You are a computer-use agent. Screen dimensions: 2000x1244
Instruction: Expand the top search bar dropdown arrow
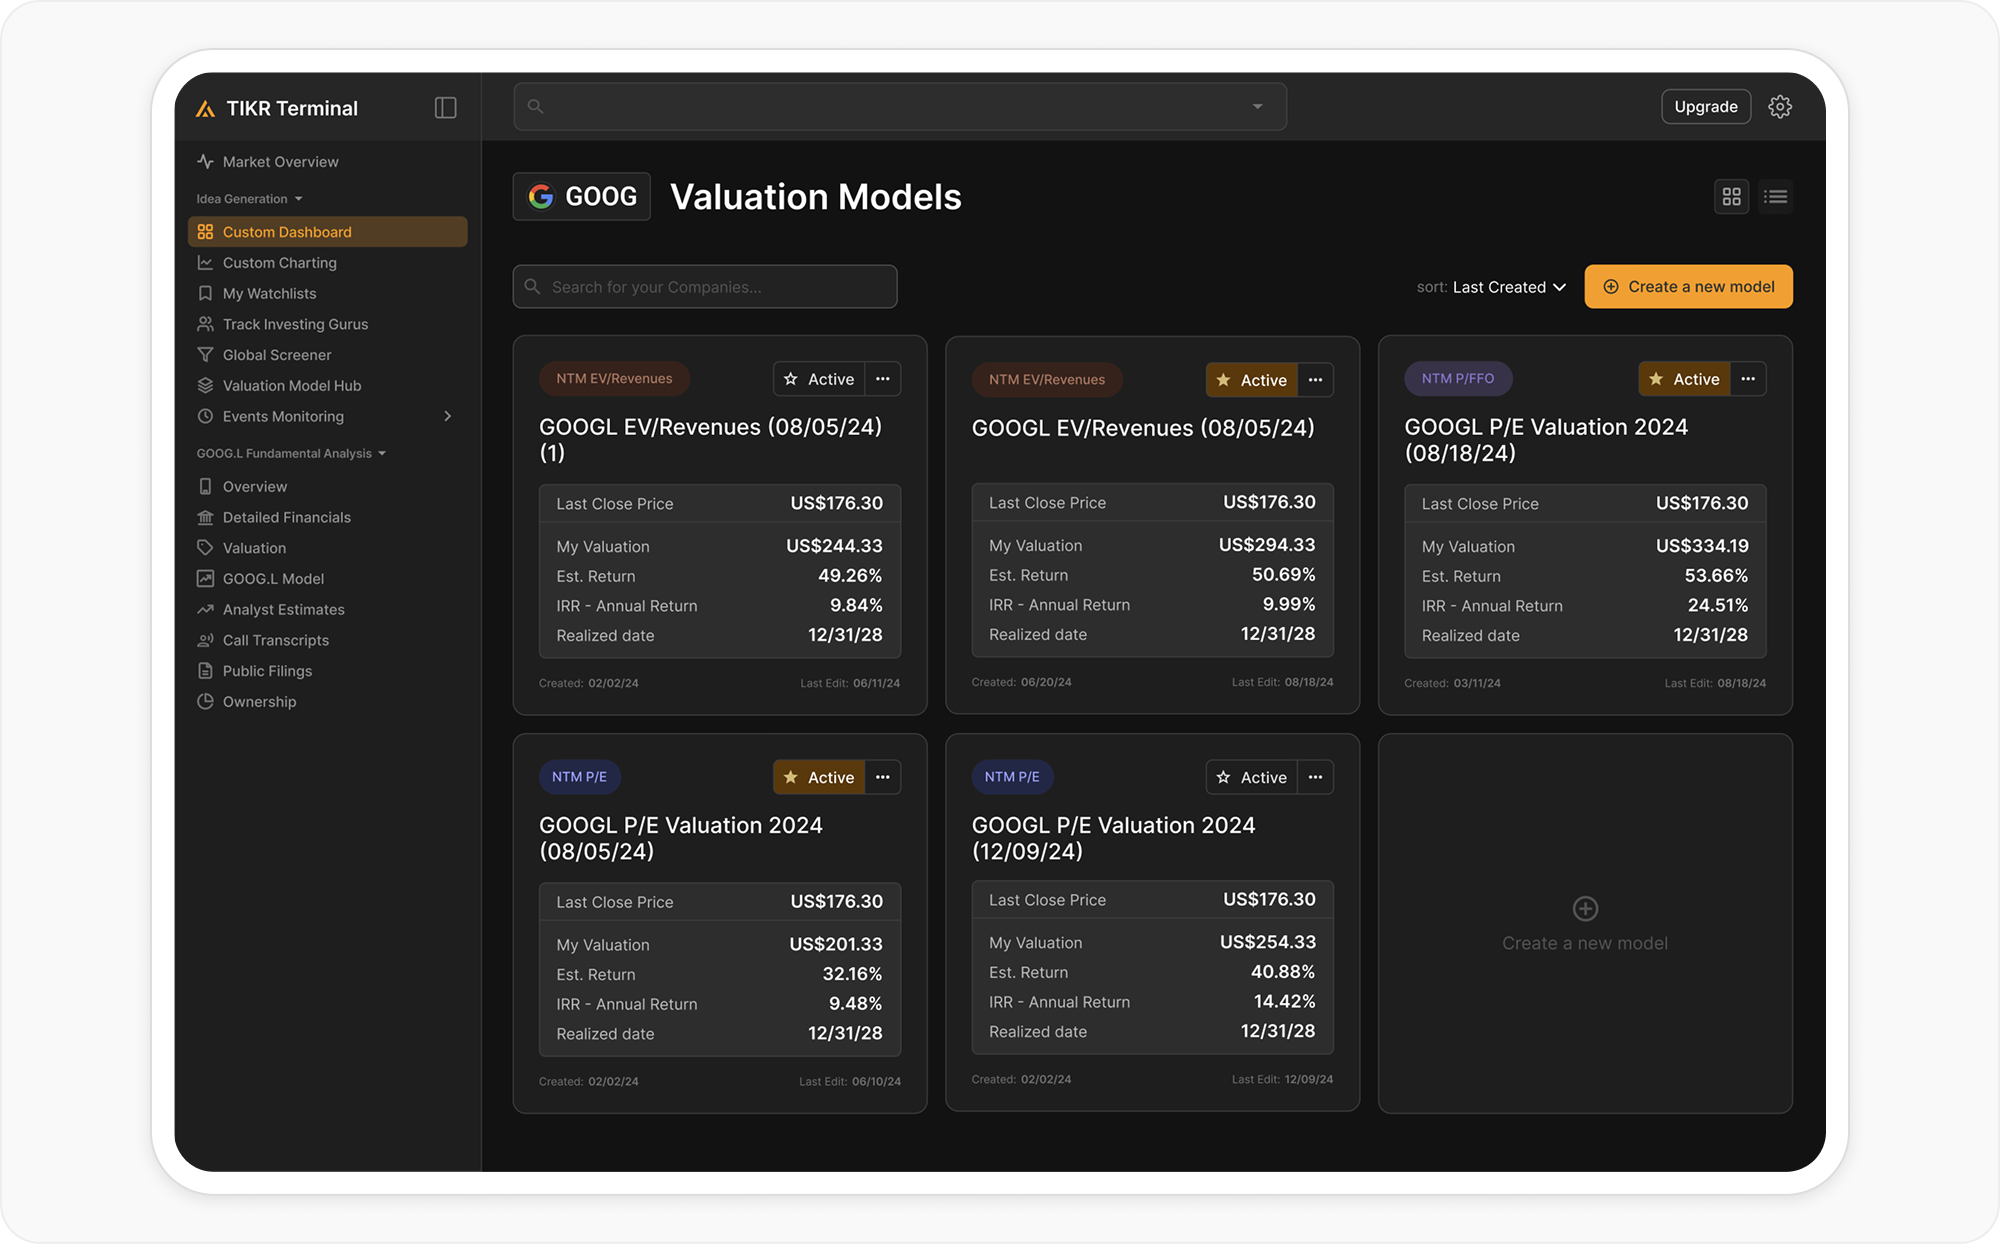(1257, 107)
